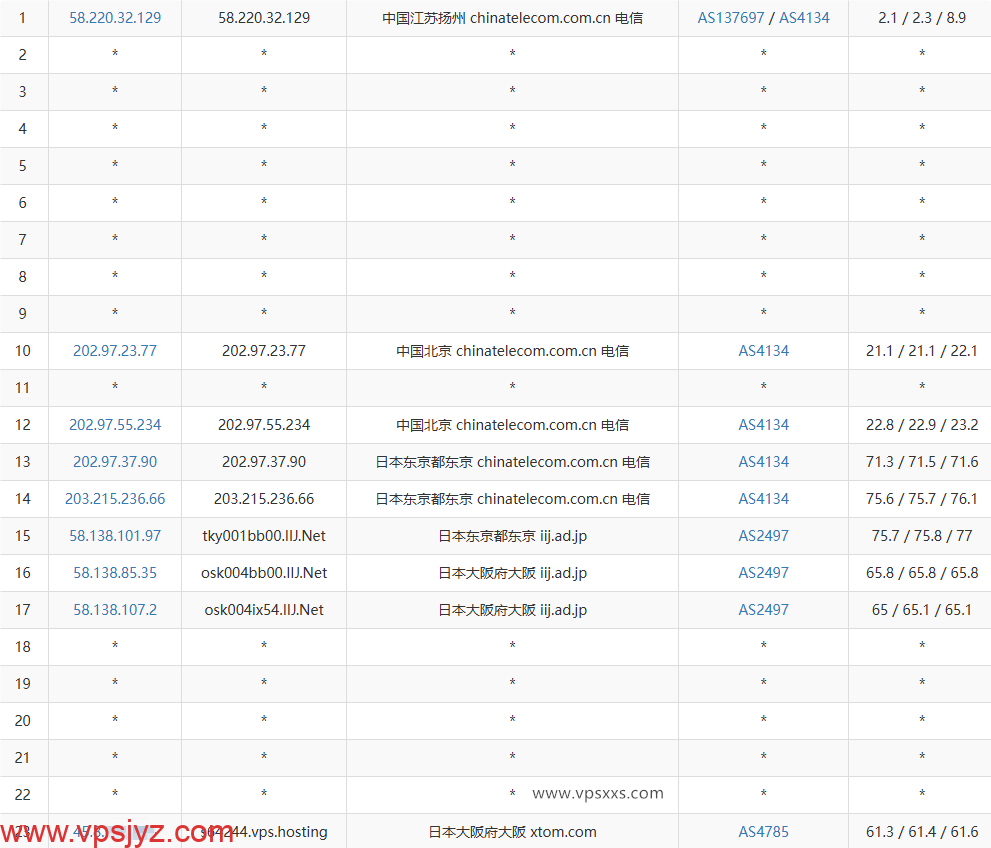Click IP link 202.97.55.234
The width and height of the screenshot is (991, 848).
pyautogui.click(x=115, y=425)
